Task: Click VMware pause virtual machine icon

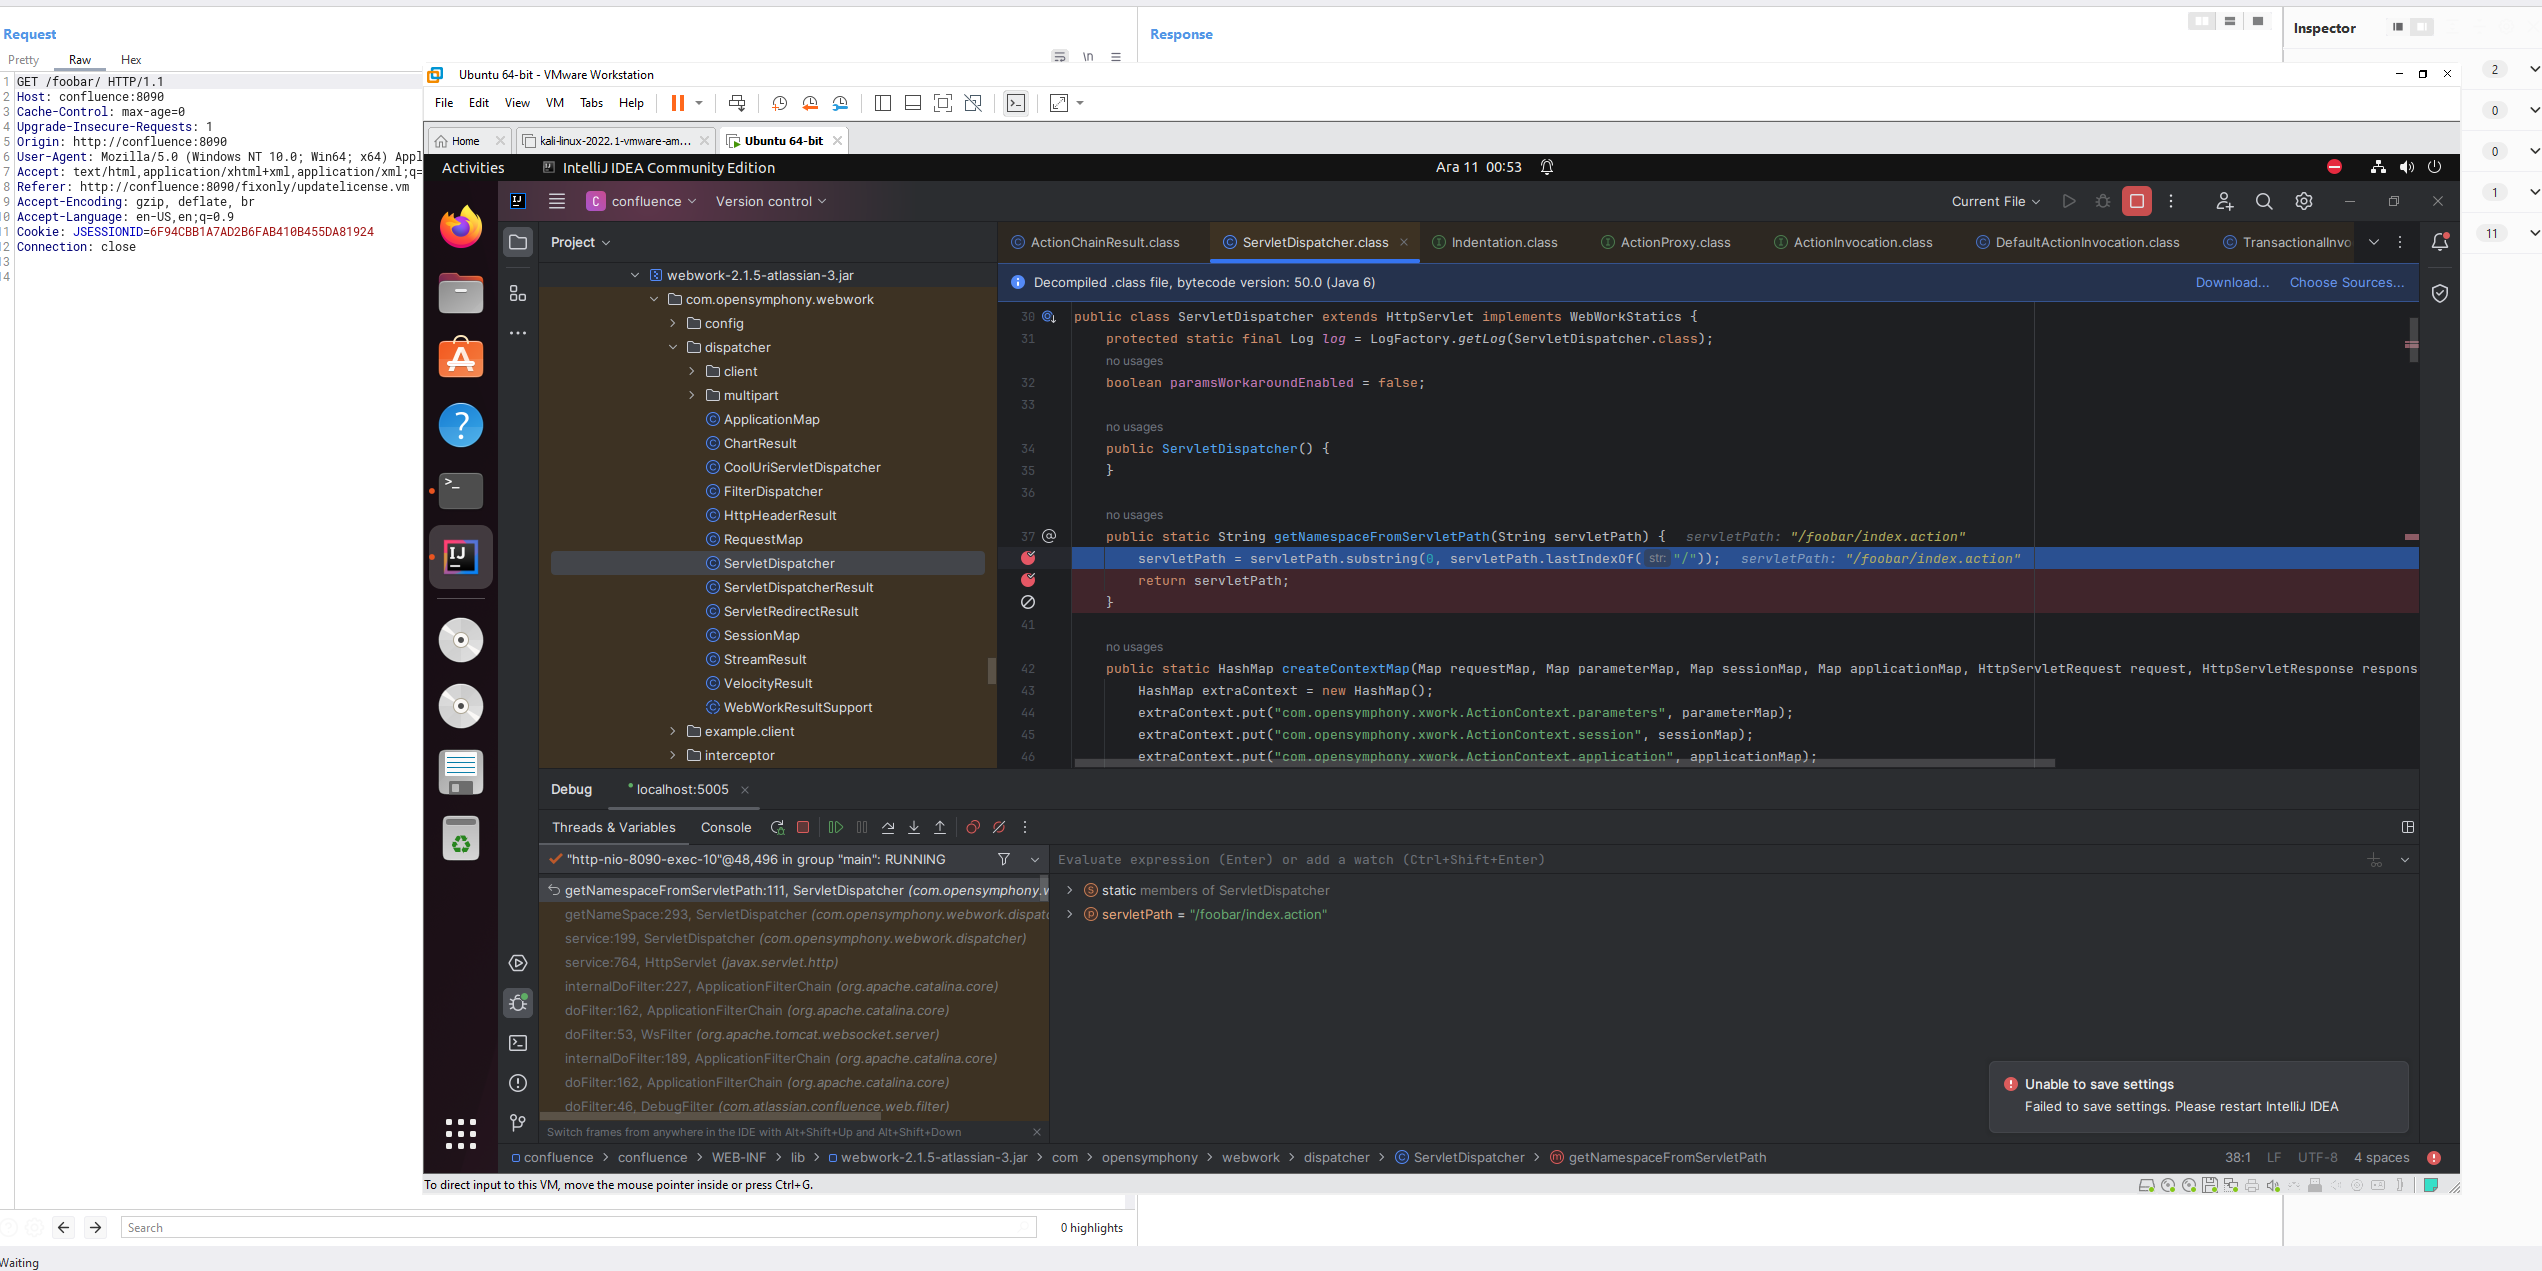Action: 677,103
